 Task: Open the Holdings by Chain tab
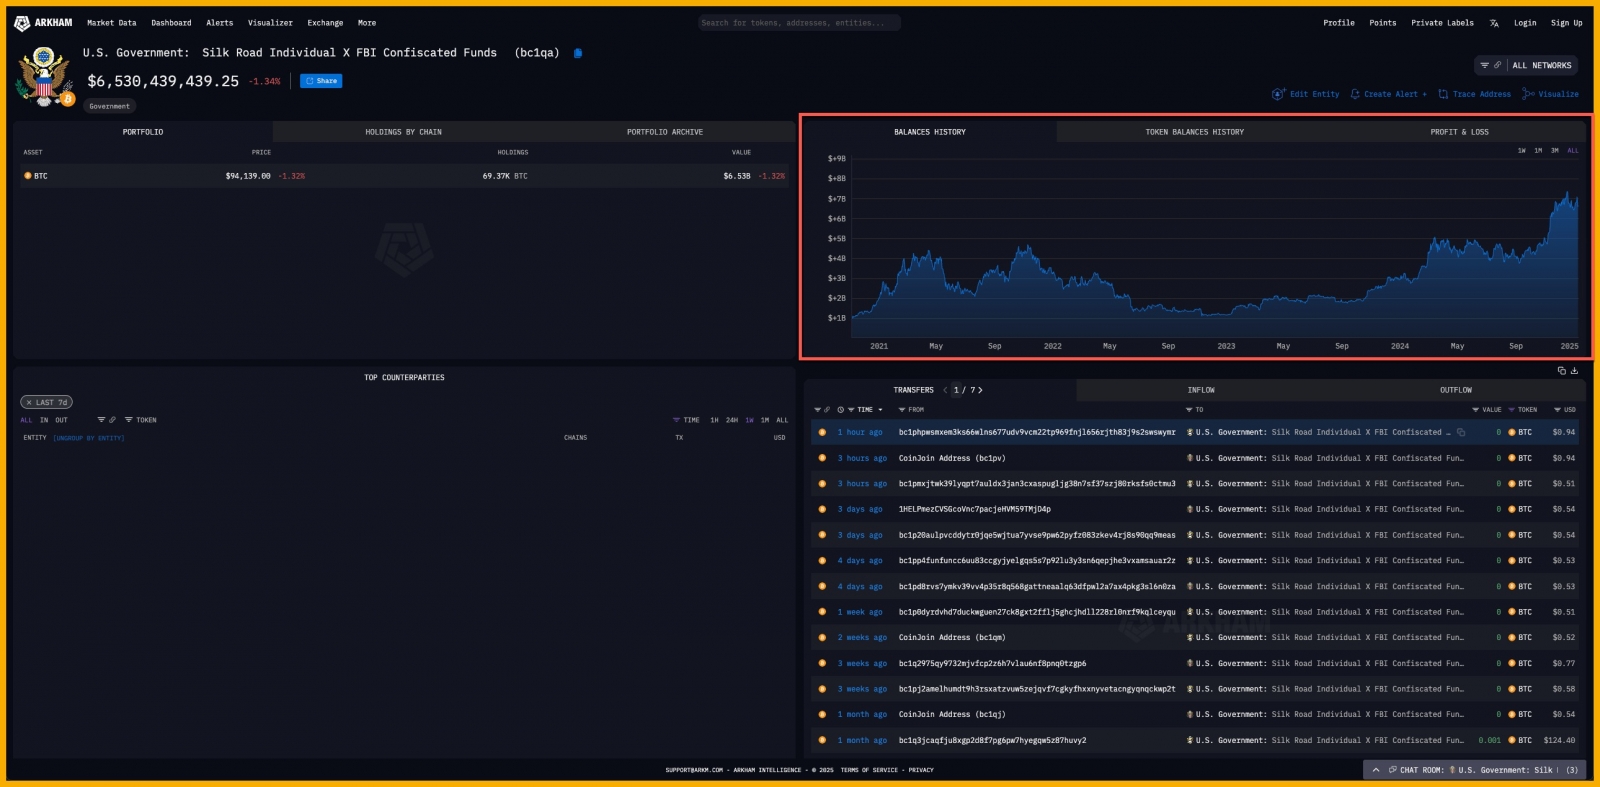pyautogui.click(x=403, y=132)
